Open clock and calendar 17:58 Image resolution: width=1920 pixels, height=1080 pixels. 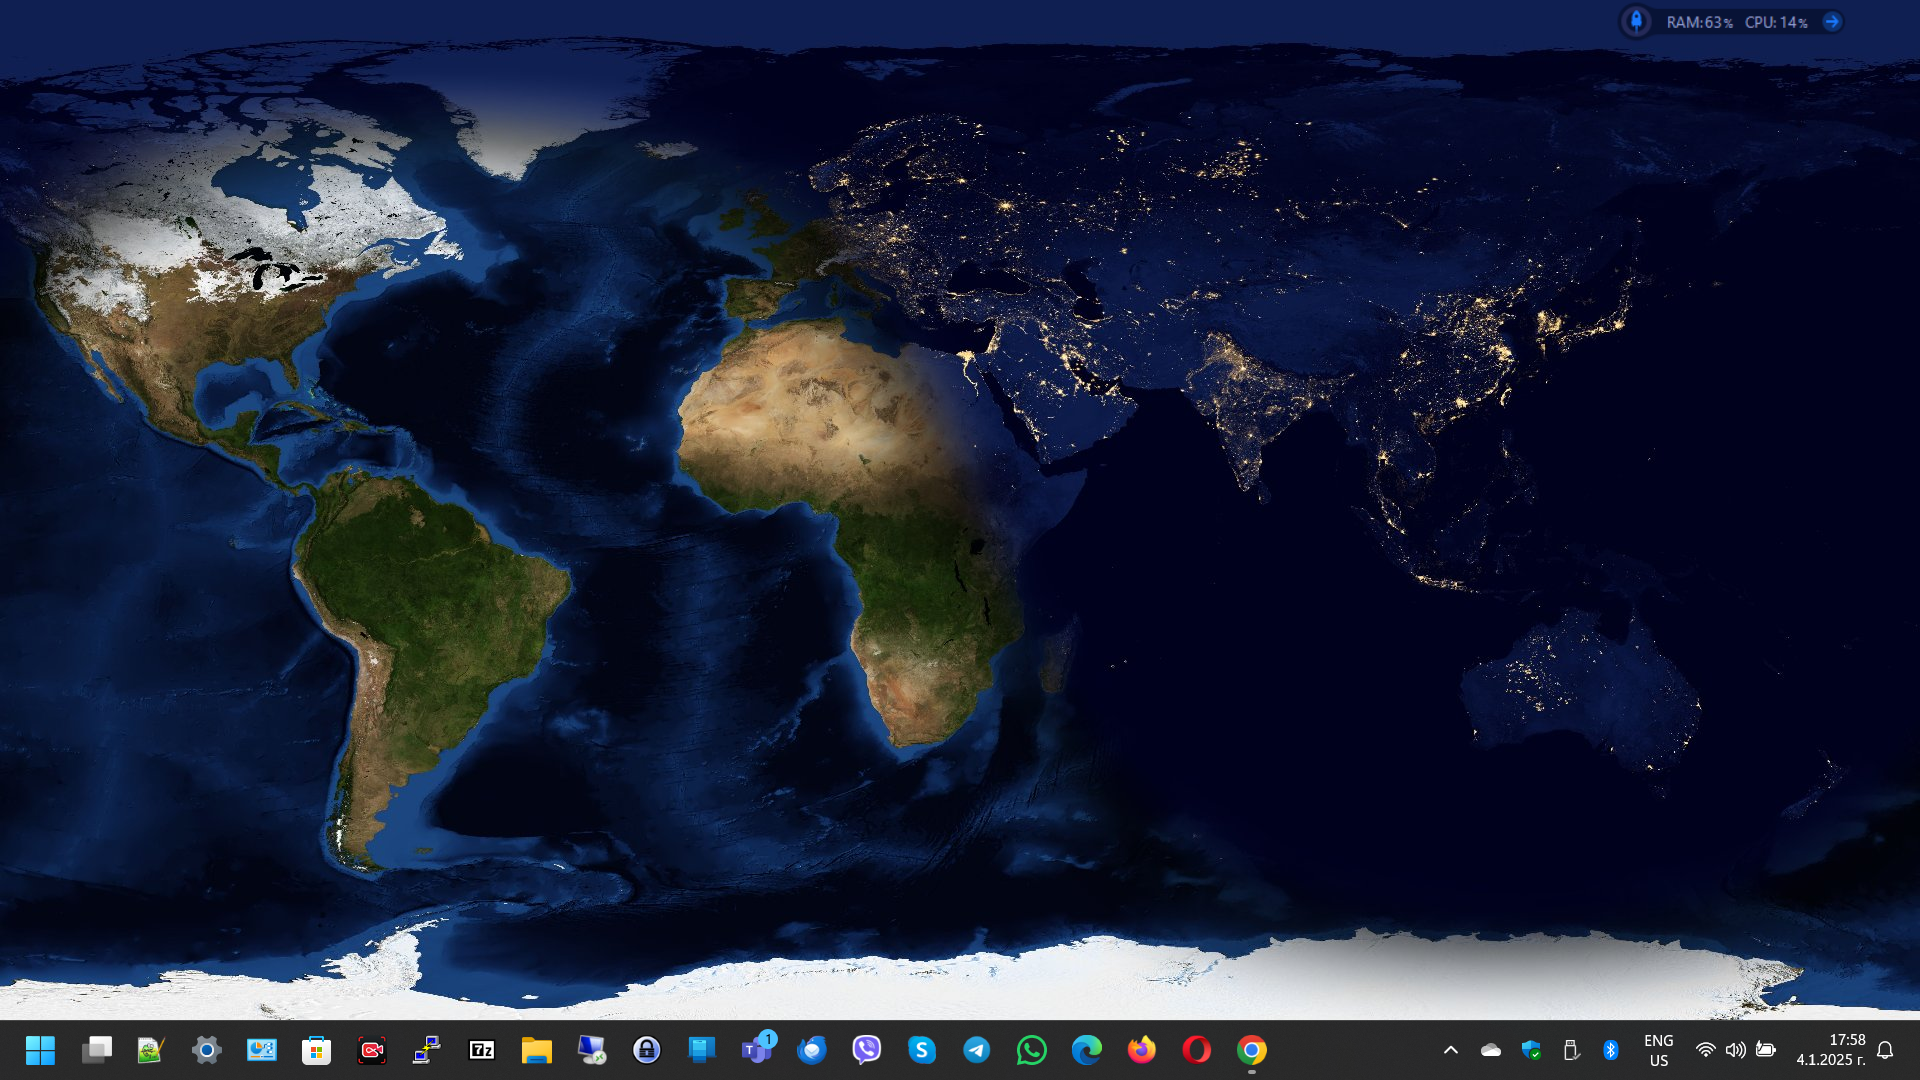pos(1831,1050)
